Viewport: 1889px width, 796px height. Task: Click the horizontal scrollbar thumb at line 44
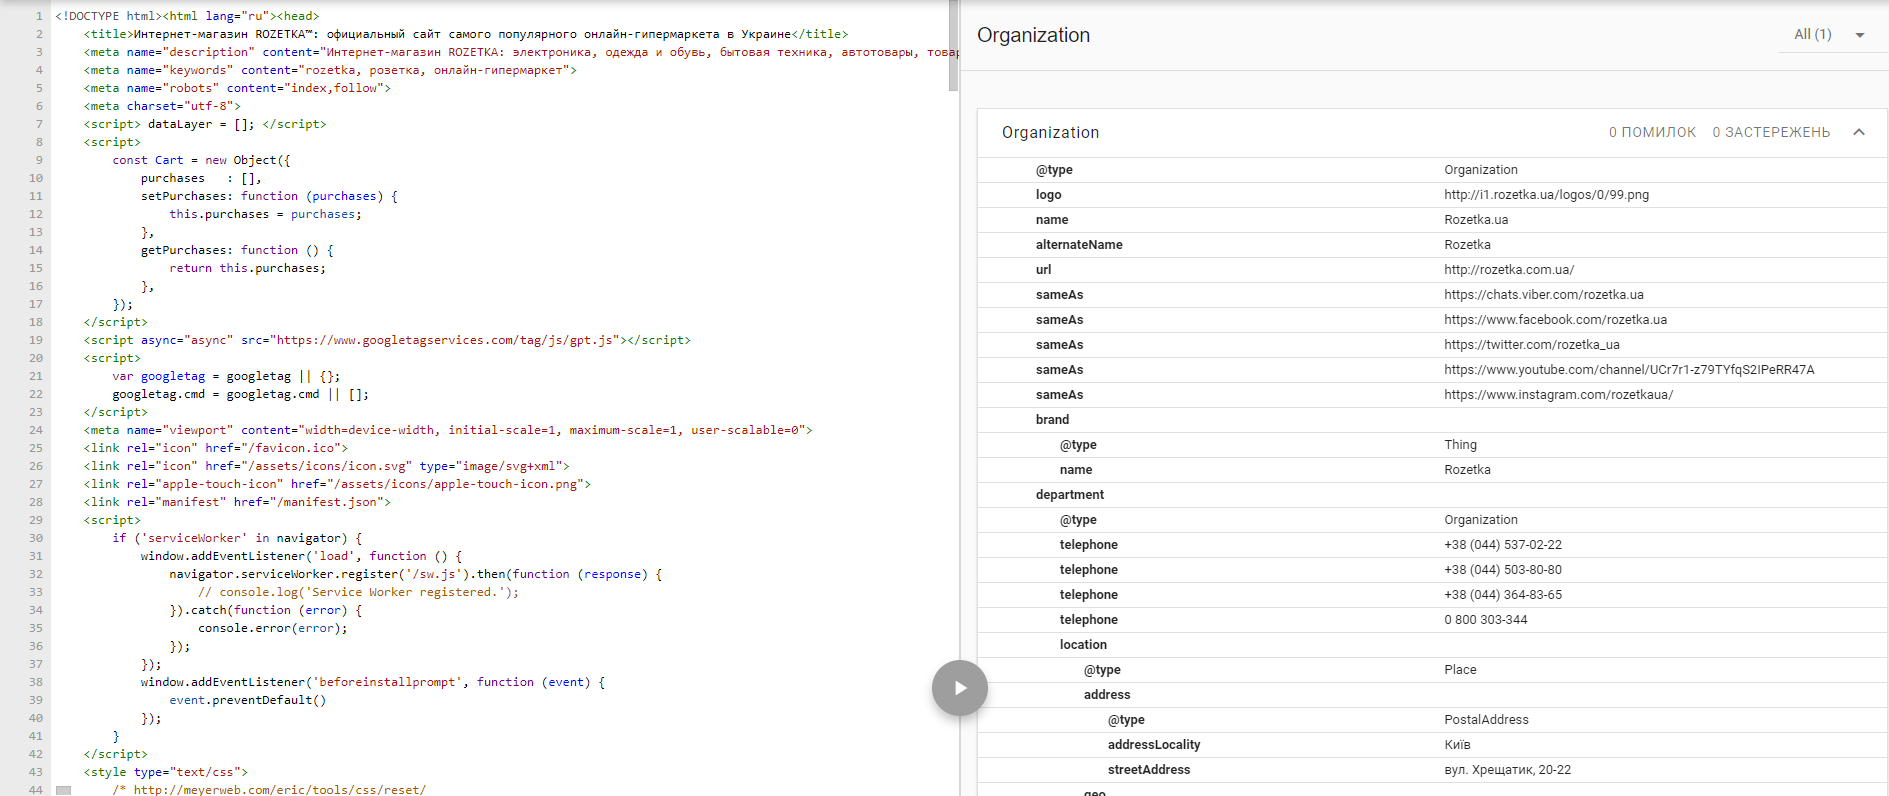(x=64, y=790)
